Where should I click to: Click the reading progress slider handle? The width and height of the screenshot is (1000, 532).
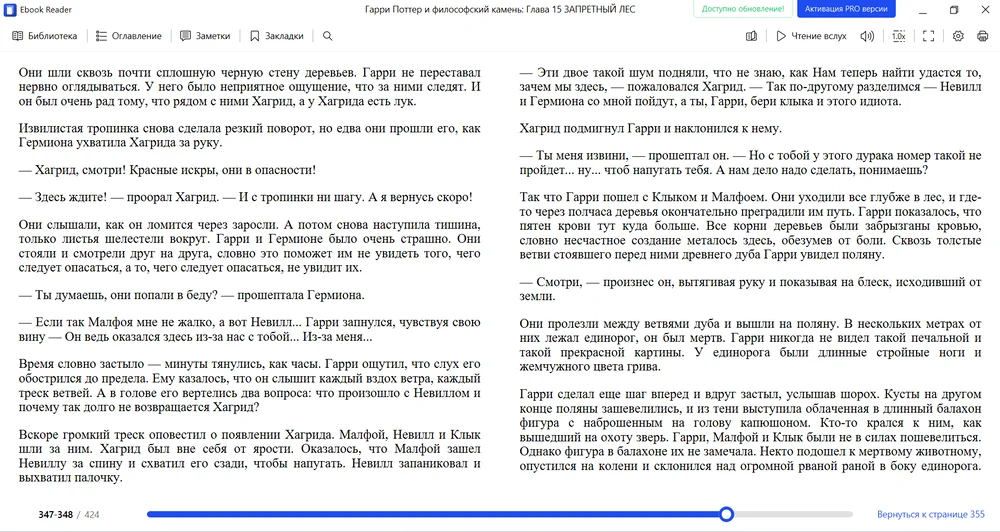tap(726, 514)
